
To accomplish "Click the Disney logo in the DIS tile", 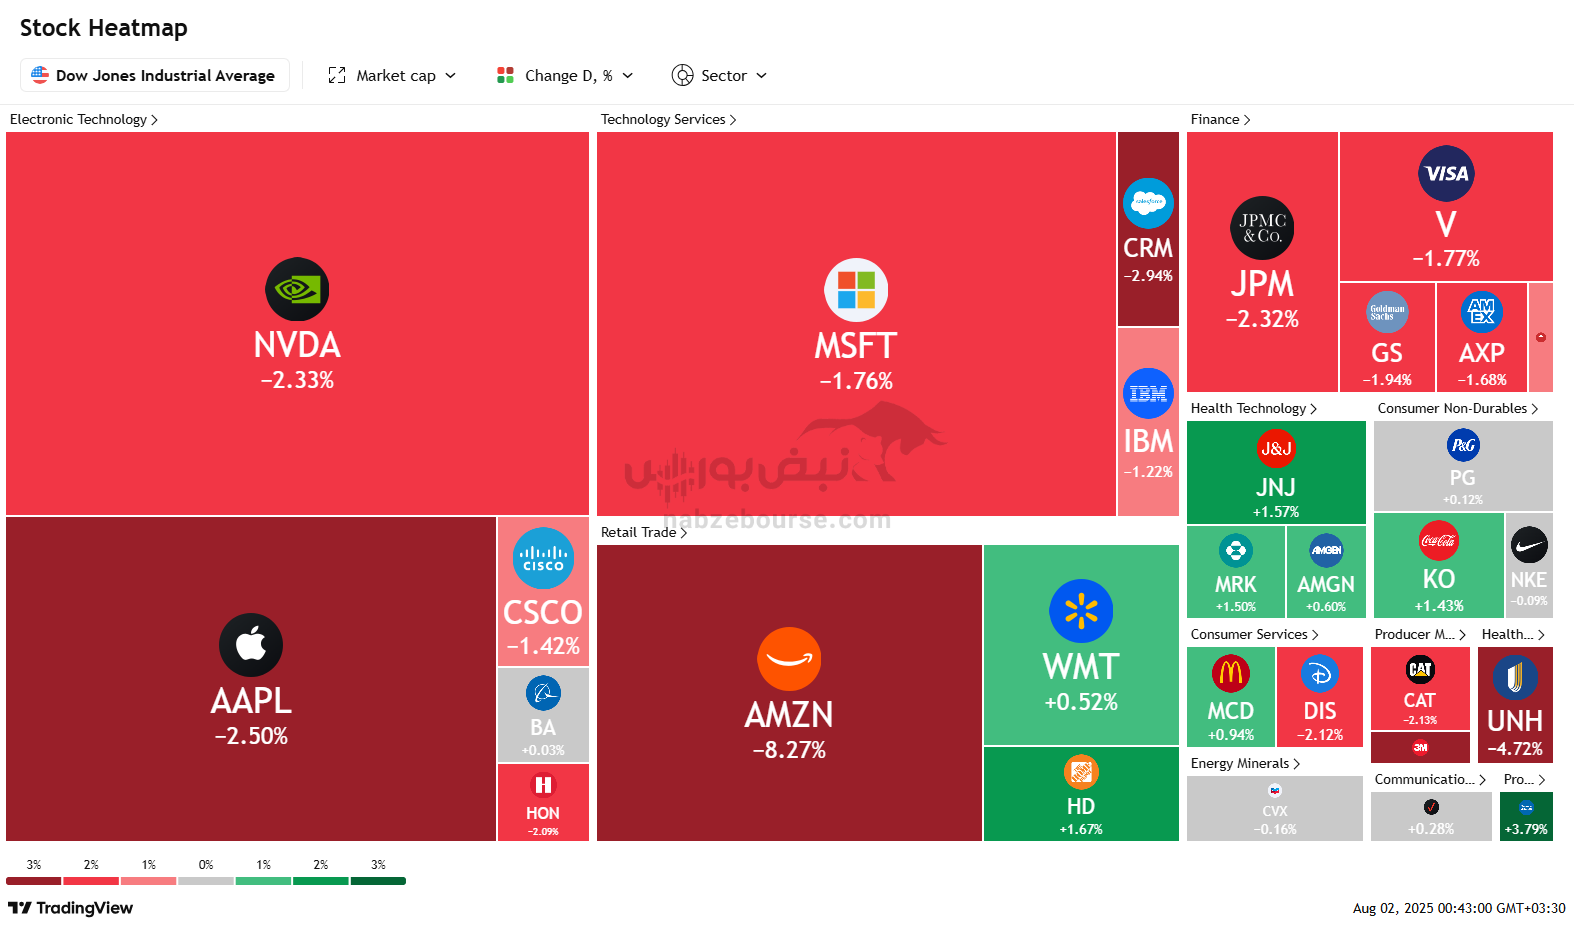I will pyautogui.click(x=1320, y=674).
